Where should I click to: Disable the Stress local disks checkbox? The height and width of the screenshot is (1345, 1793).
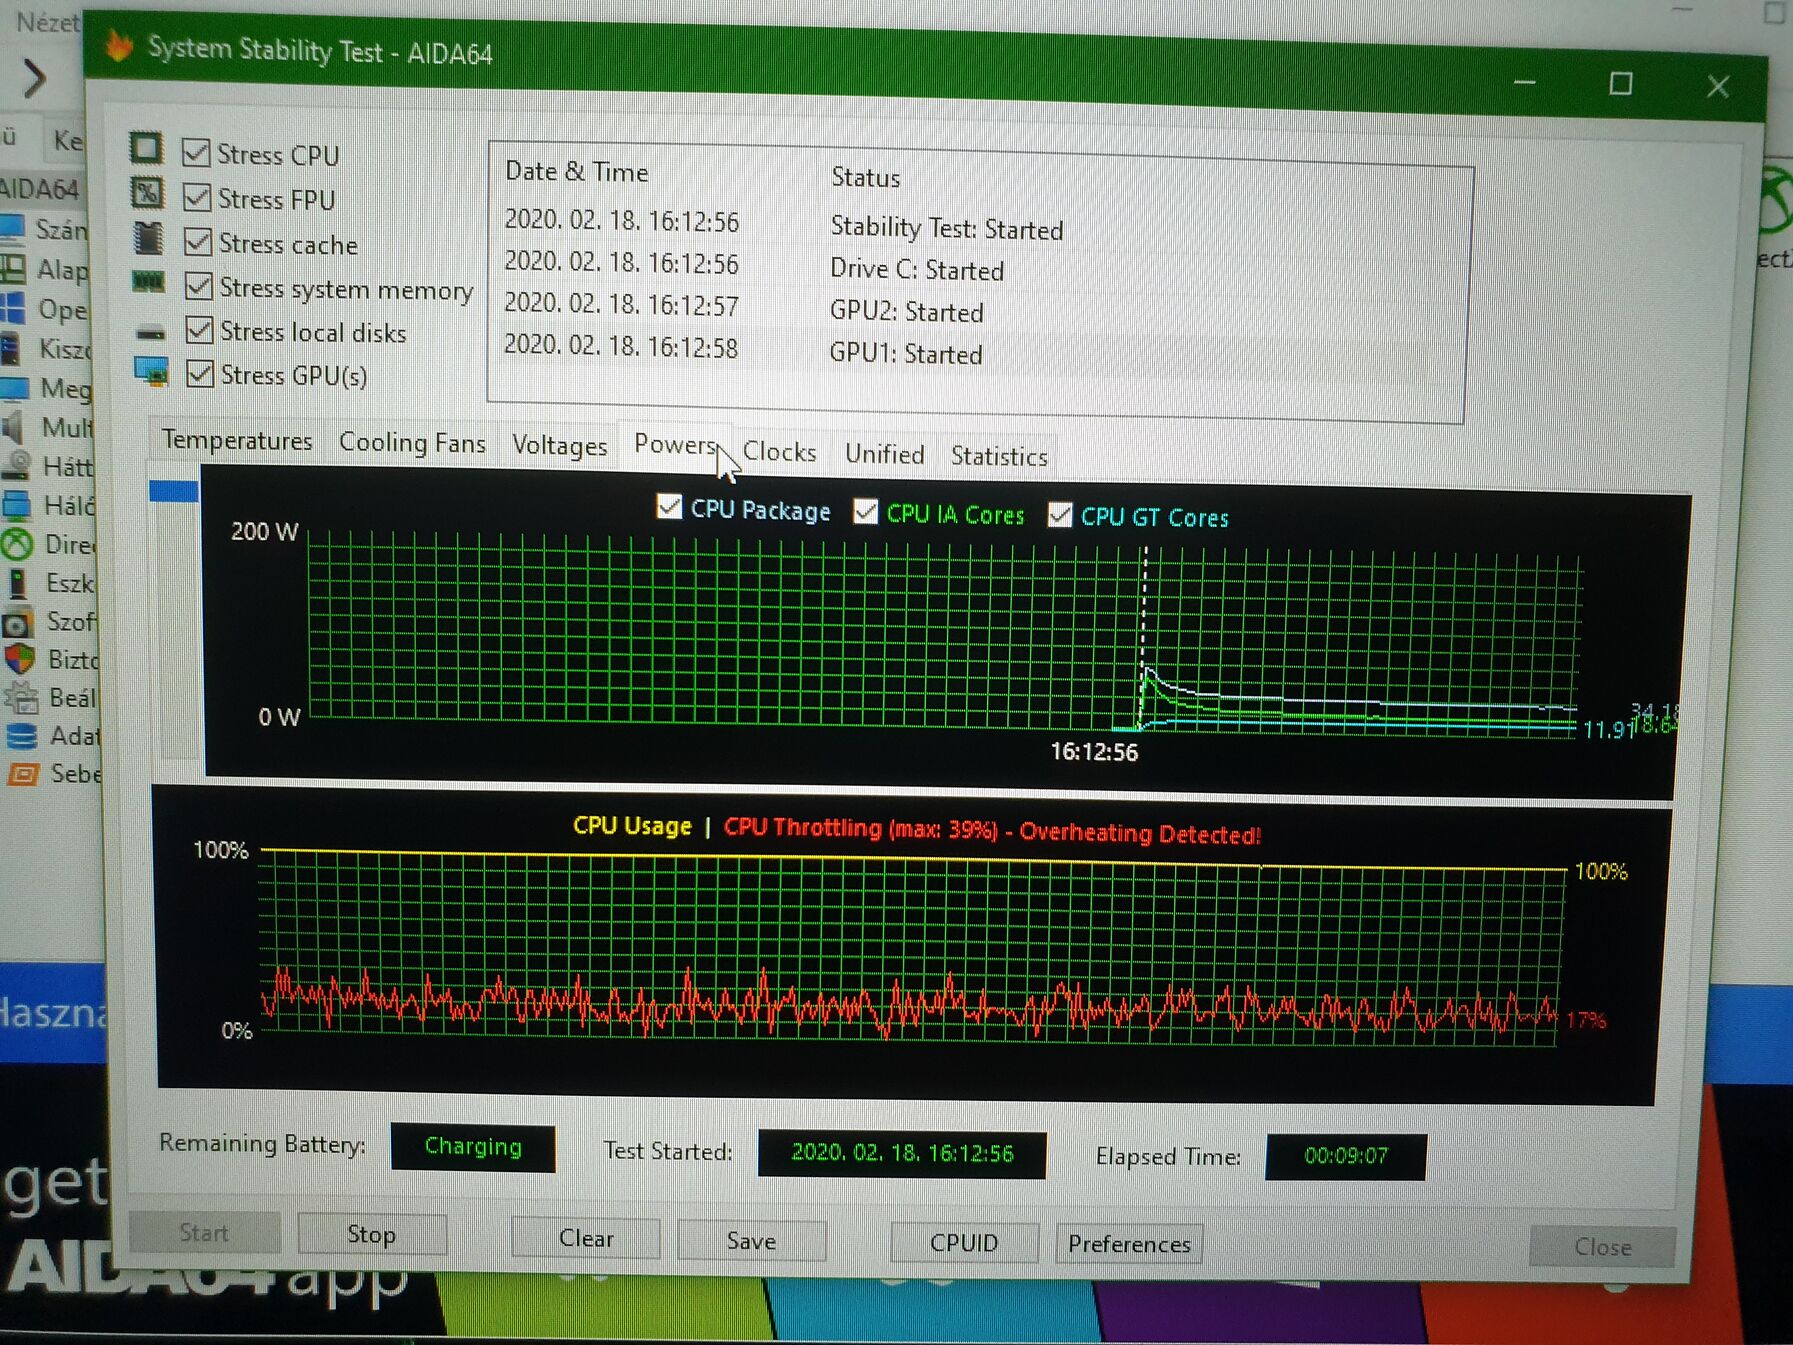(200, 329)
